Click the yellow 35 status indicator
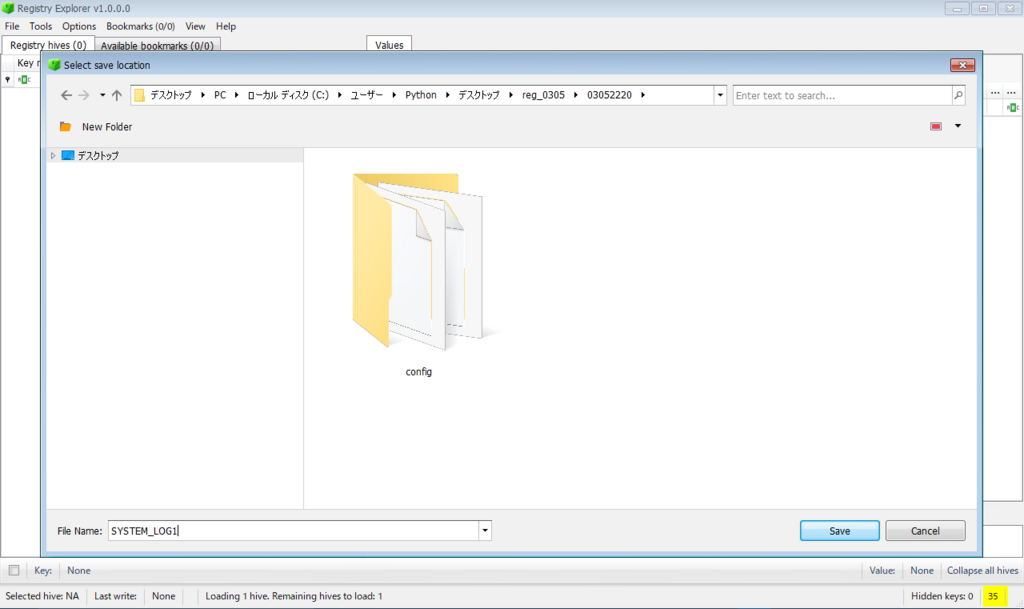The height and width of the screenshot is (609, 1024). click(993, 595)
